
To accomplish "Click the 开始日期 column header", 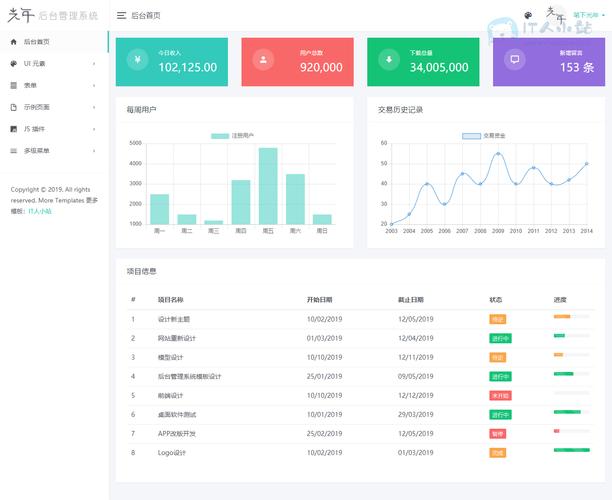I will tap(319, 300).
